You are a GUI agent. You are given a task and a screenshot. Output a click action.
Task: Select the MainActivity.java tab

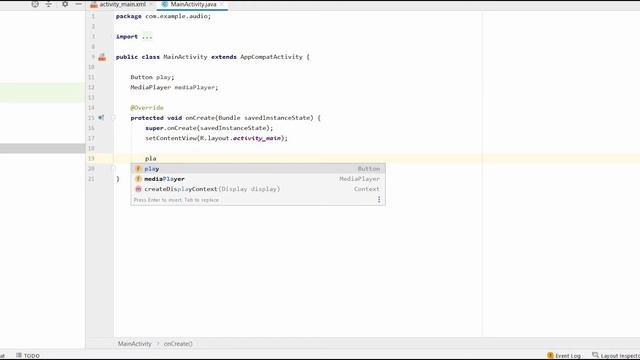[193, 4]
